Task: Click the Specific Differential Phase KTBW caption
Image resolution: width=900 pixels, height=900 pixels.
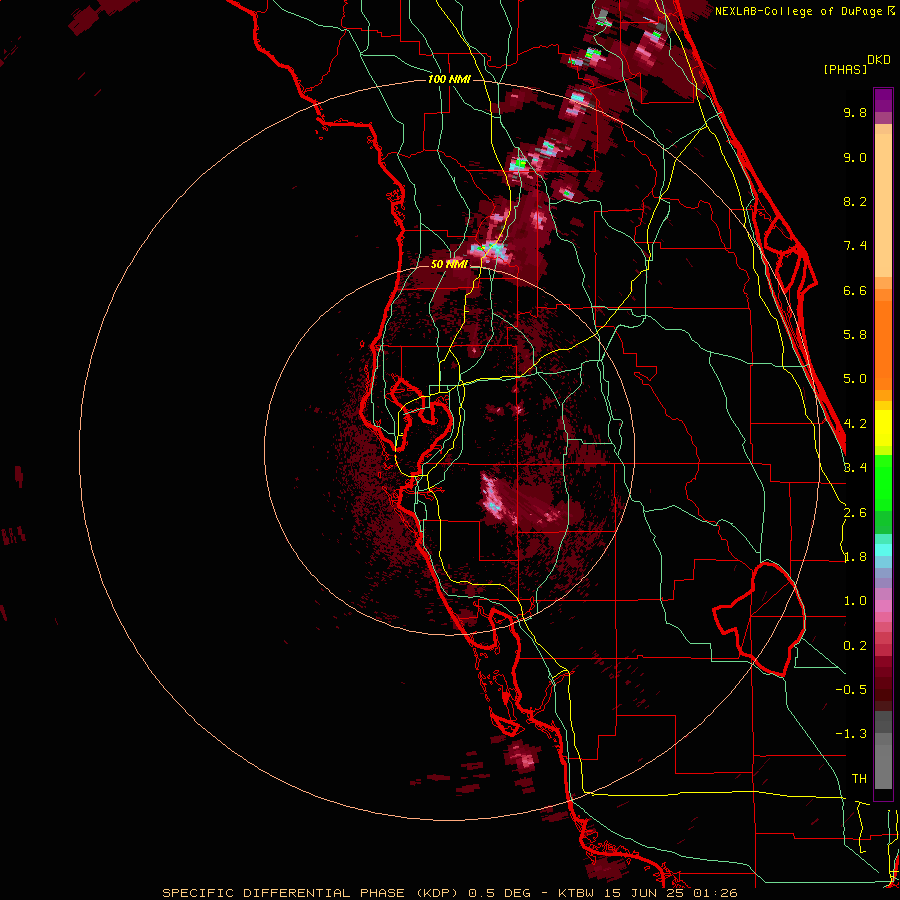Action: pos(450,893)
